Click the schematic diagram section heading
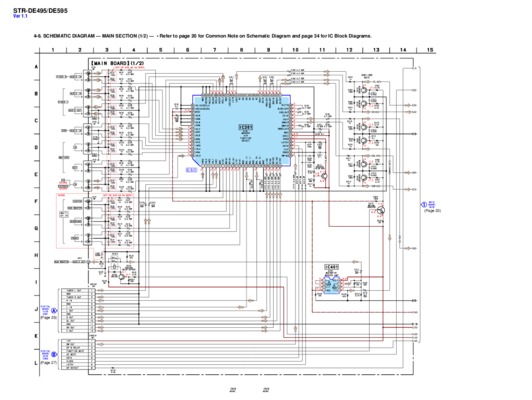This screenshot has width=532, height=400. pos(203,36)
